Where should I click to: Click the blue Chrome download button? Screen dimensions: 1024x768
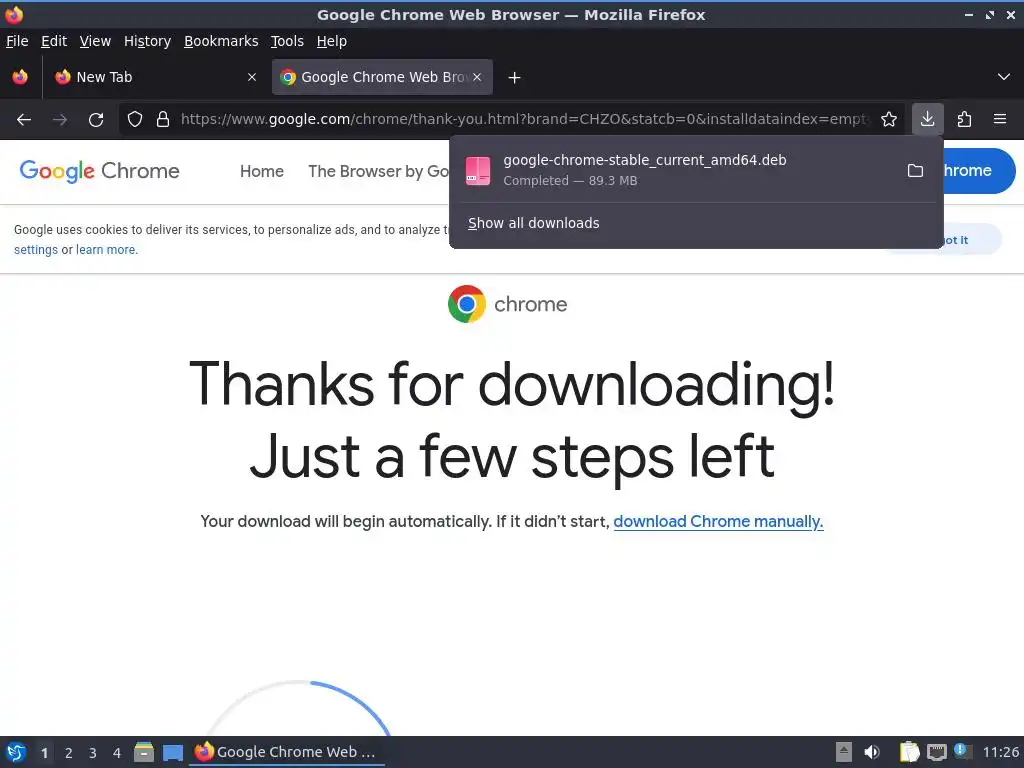point(978,171)
